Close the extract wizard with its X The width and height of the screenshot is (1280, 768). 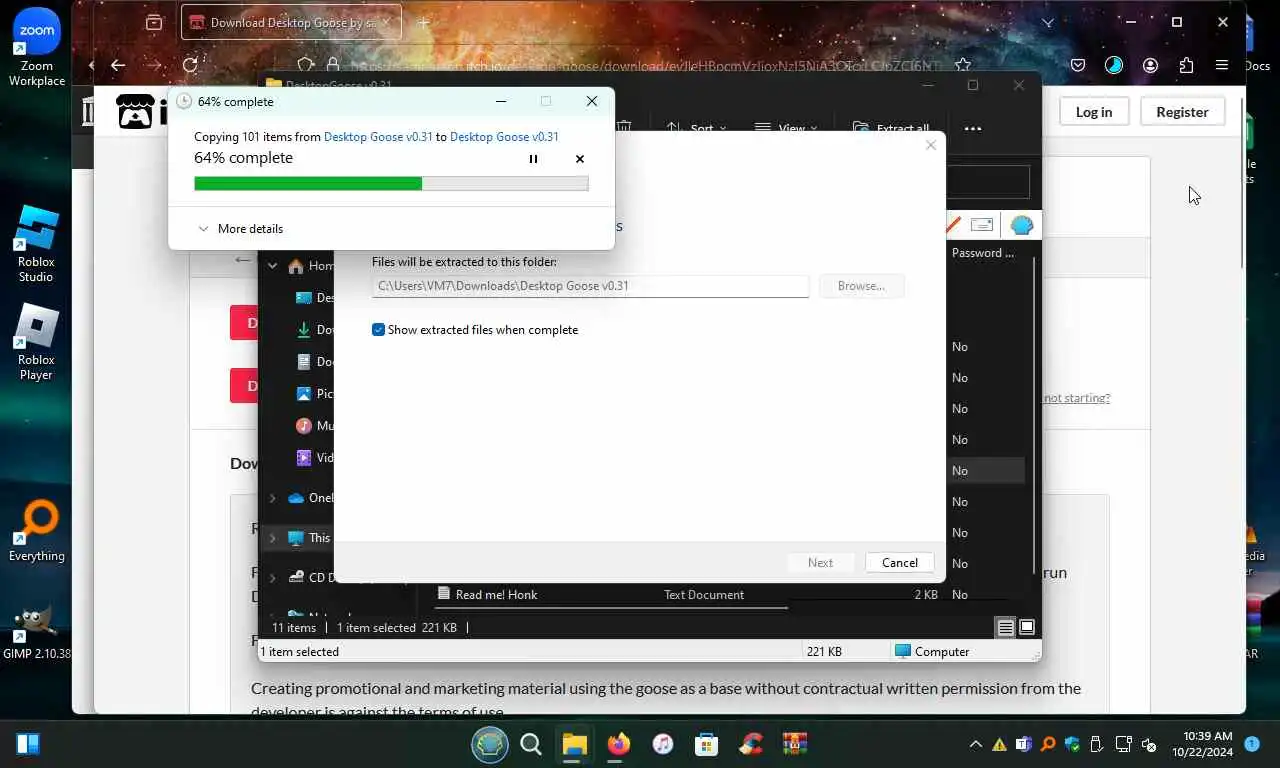931,145
